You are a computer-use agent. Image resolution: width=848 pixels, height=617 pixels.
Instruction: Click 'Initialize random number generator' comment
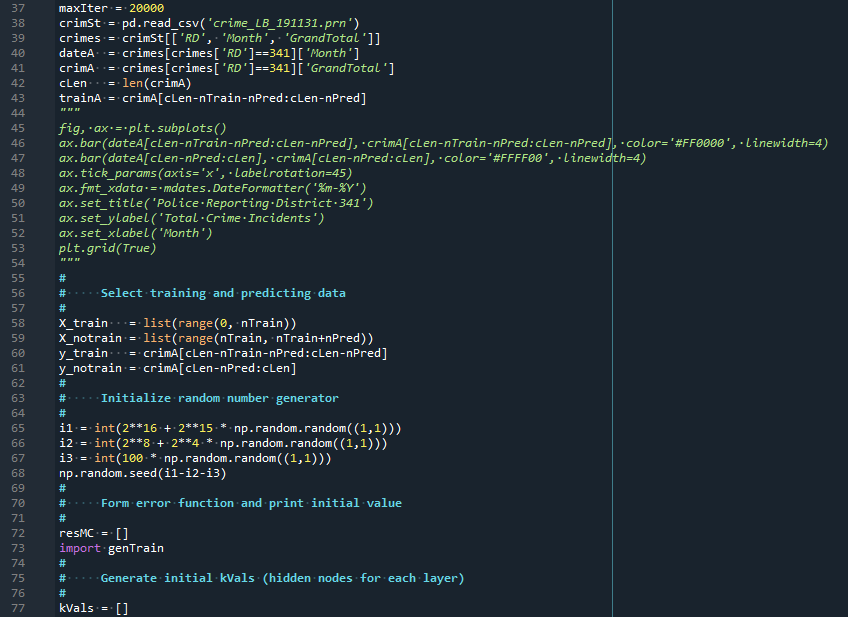point(220,398)
